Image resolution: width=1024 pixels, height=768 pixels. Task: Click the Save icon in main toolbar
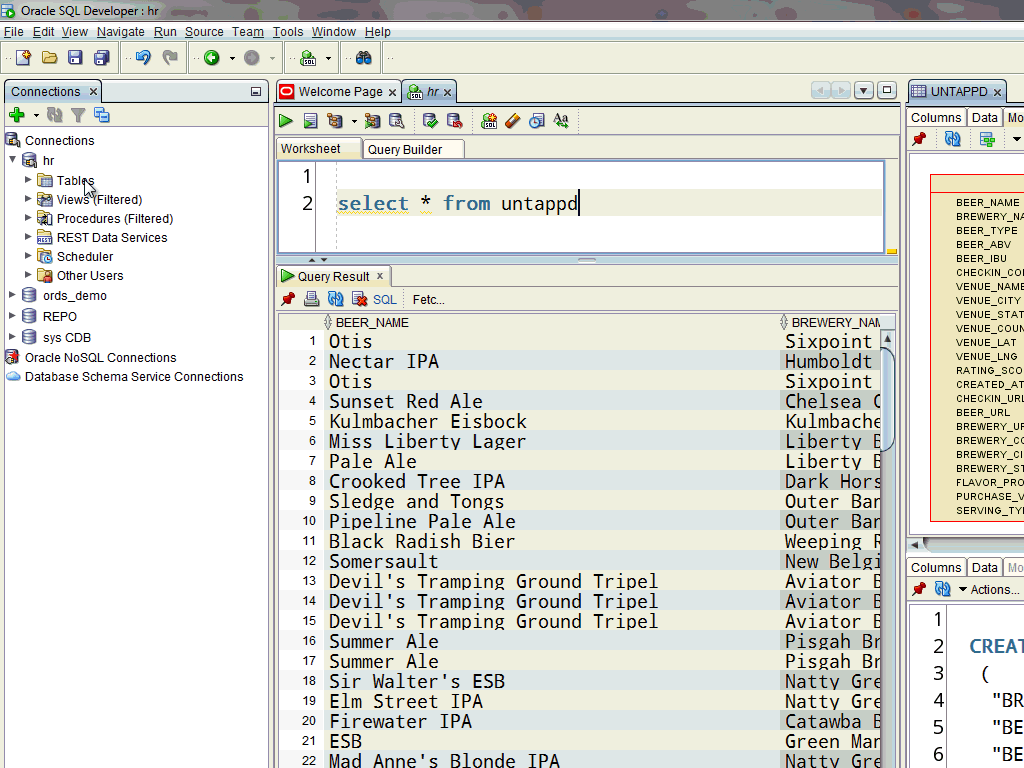click(75, 58)
